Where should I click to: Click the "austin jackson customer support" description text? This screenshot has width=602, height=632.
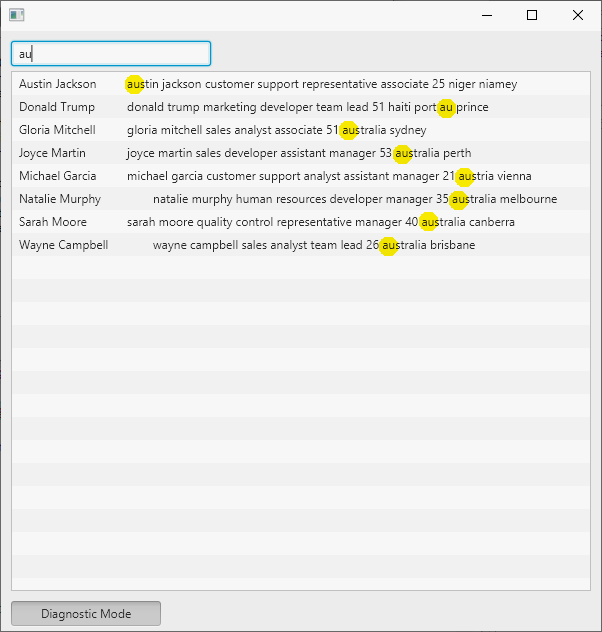(x=322, y=84)
